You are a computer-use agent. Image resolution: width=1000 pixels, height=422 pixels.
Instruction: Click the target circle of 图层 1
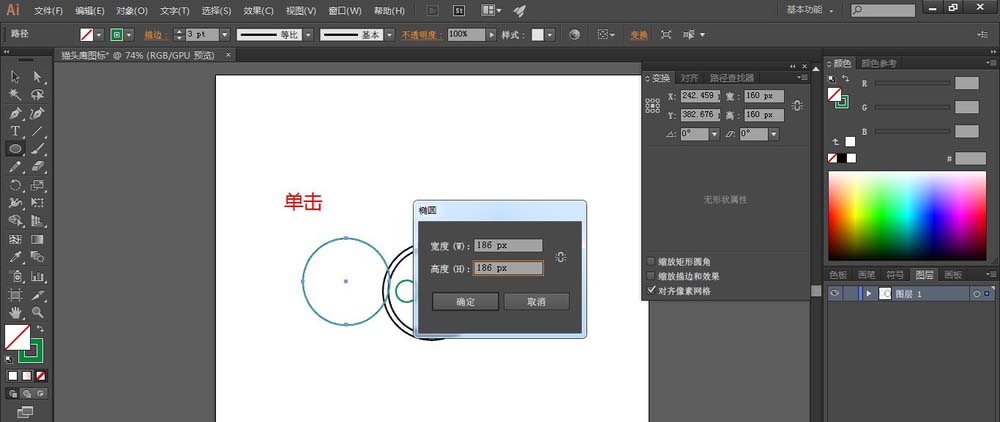tap(976, 294)
